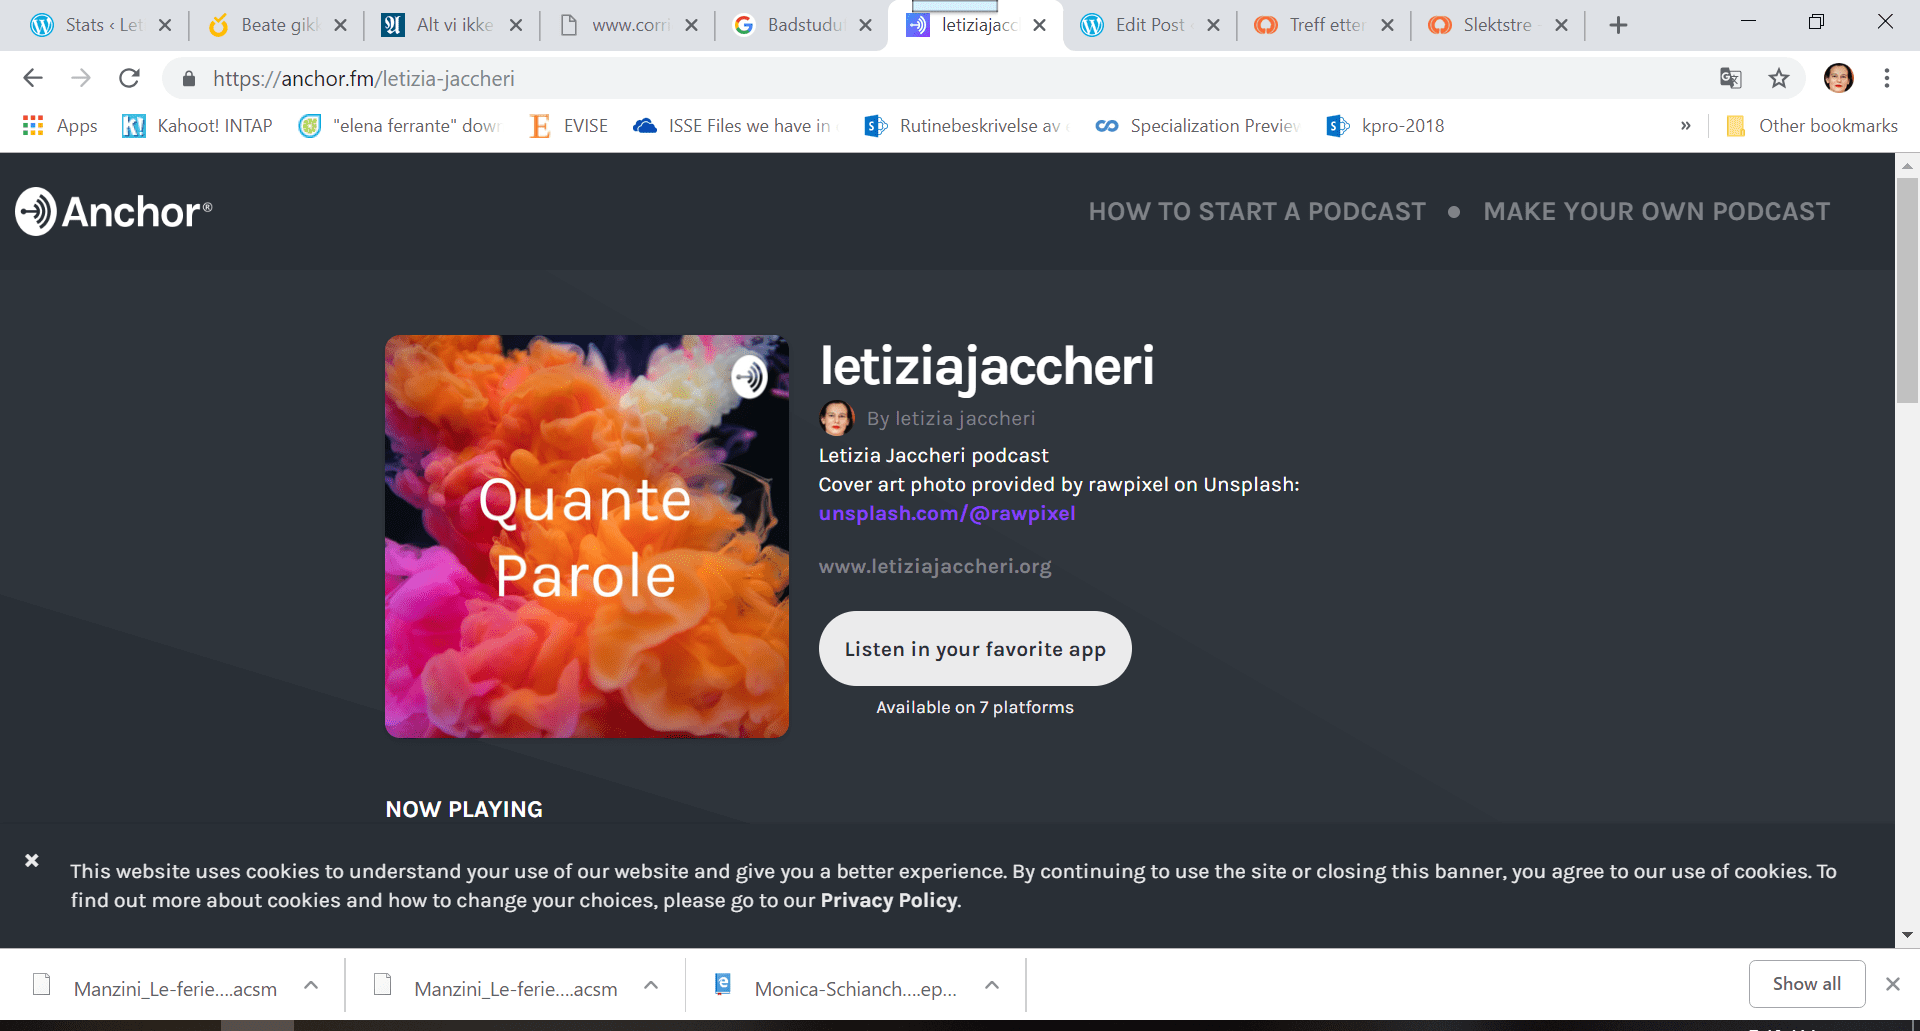Expand the Monica-Schianch download item chevron
Image resolution: width=1920 pixels, height=1031 pixels.
click(x=992, y=985)
